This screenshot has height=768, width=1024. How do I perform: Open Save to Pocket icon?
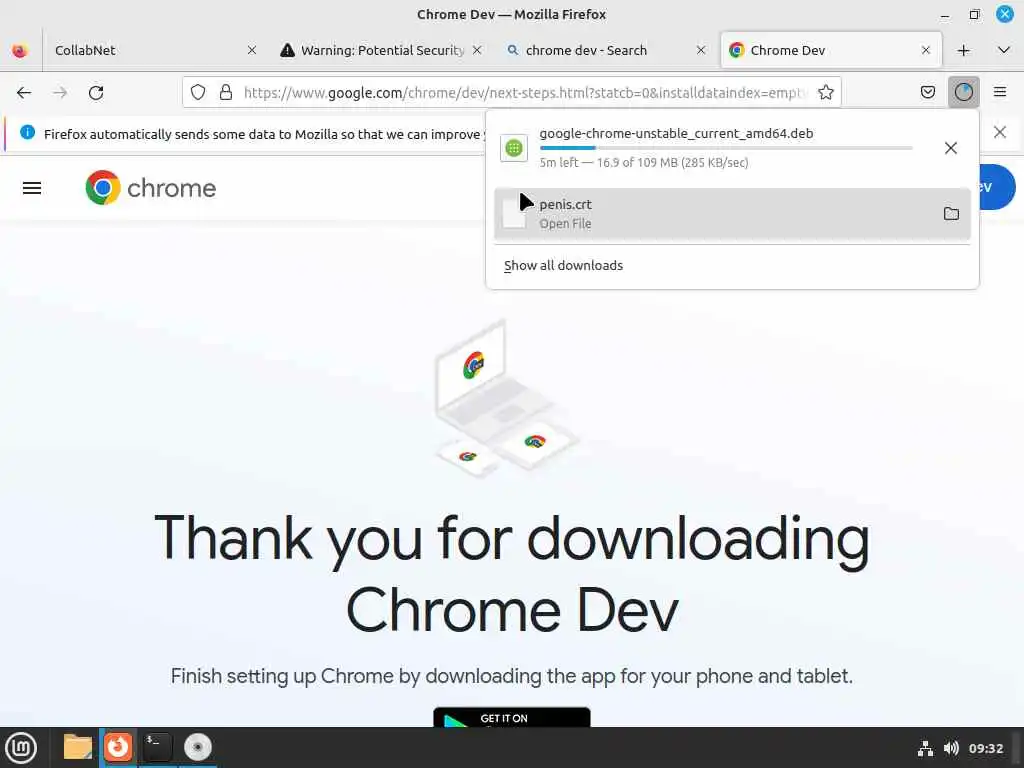927,93
